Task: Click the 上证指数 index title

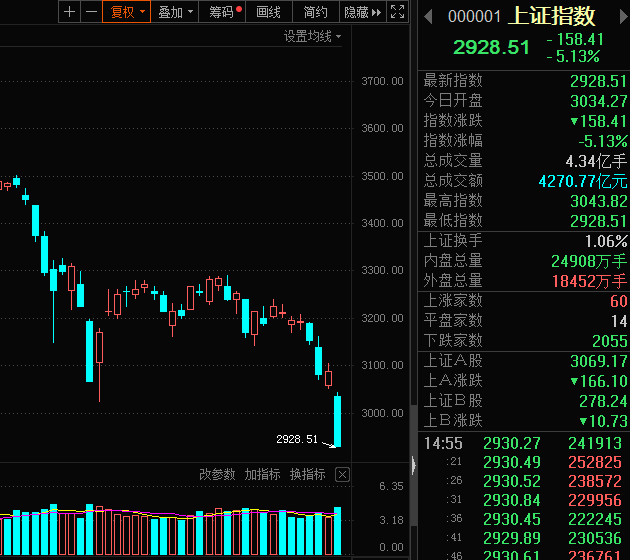Action: click(552, 16)
